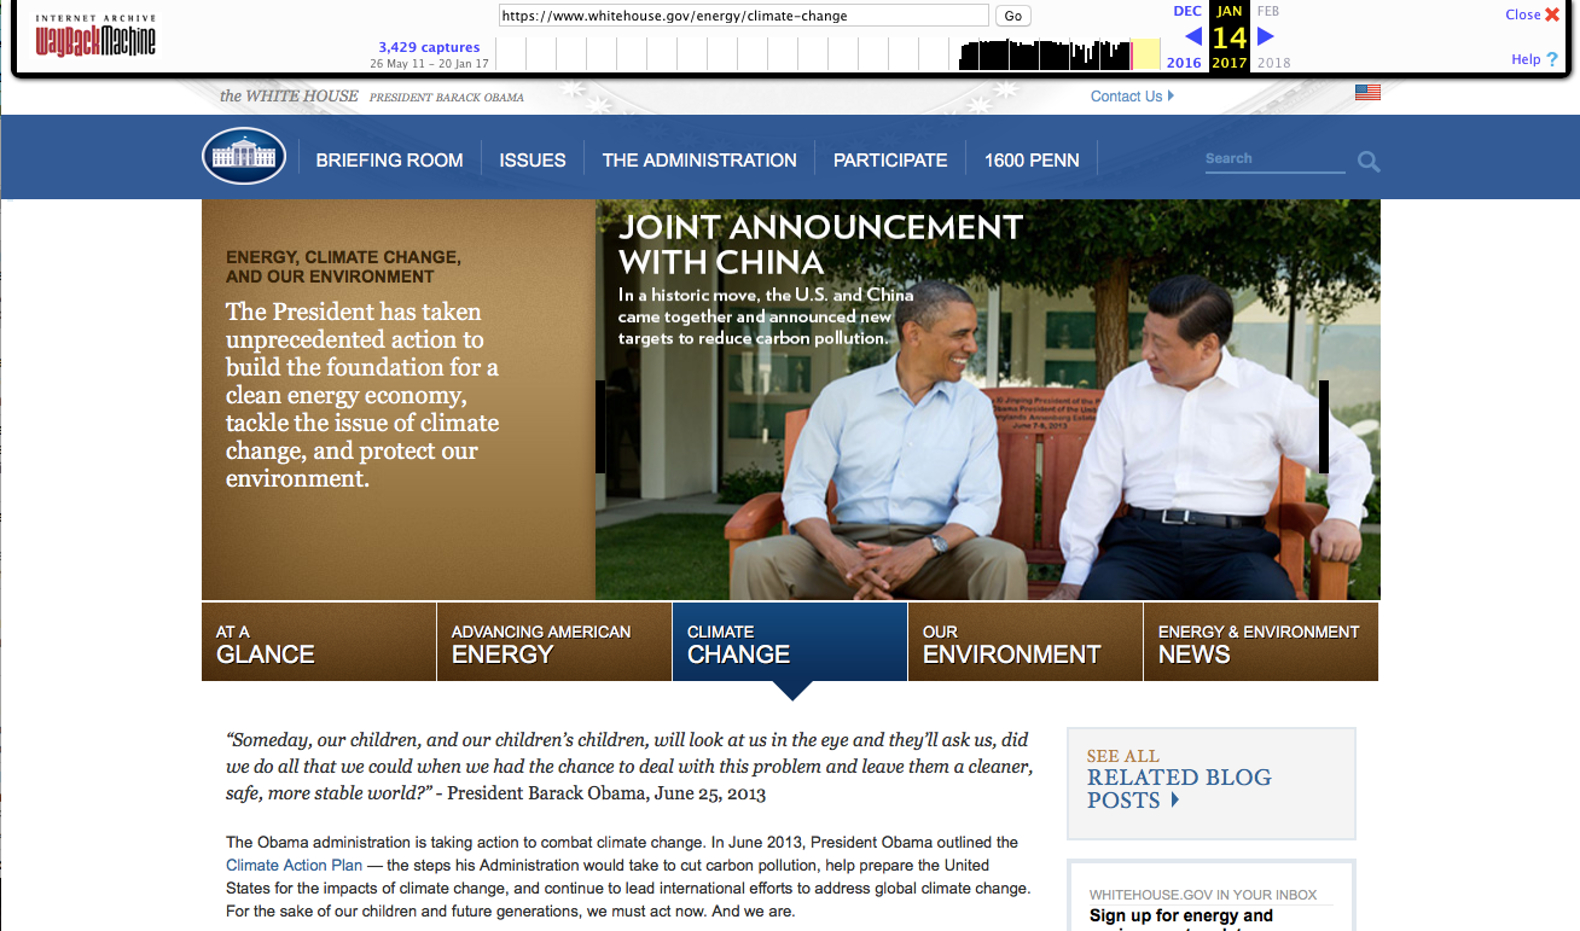Select DEC month in Wayback toolbar
The height and width of the screenshot is (931, 1580).
(x=1187, y=11)
